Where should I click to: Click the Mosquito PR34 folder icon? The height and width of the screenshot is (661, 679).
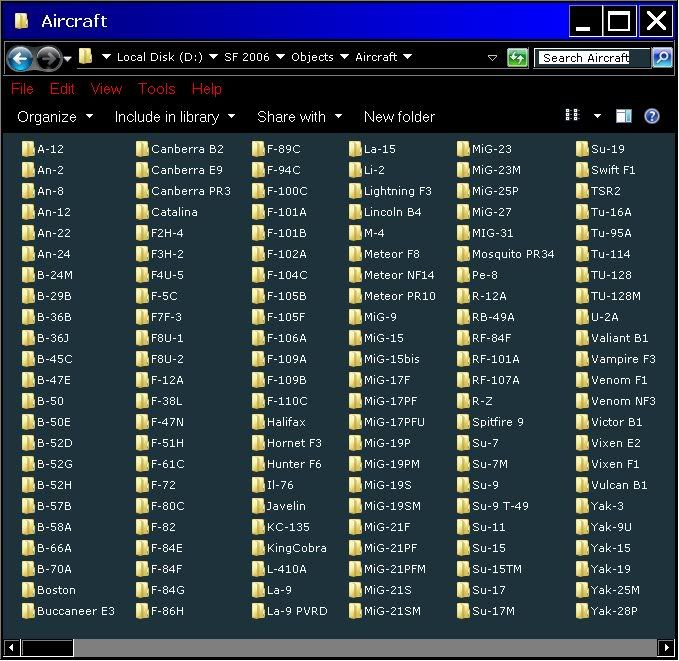point(463,254)
